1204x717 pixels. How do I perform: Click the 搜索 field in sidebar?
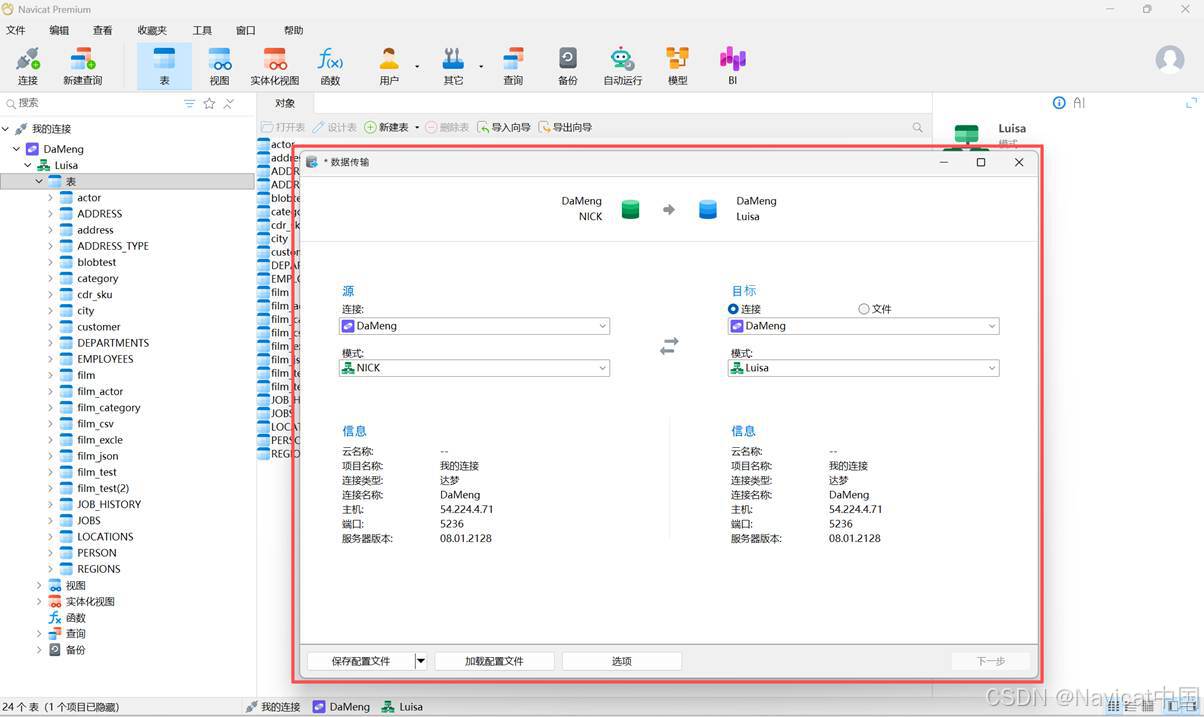94,103
